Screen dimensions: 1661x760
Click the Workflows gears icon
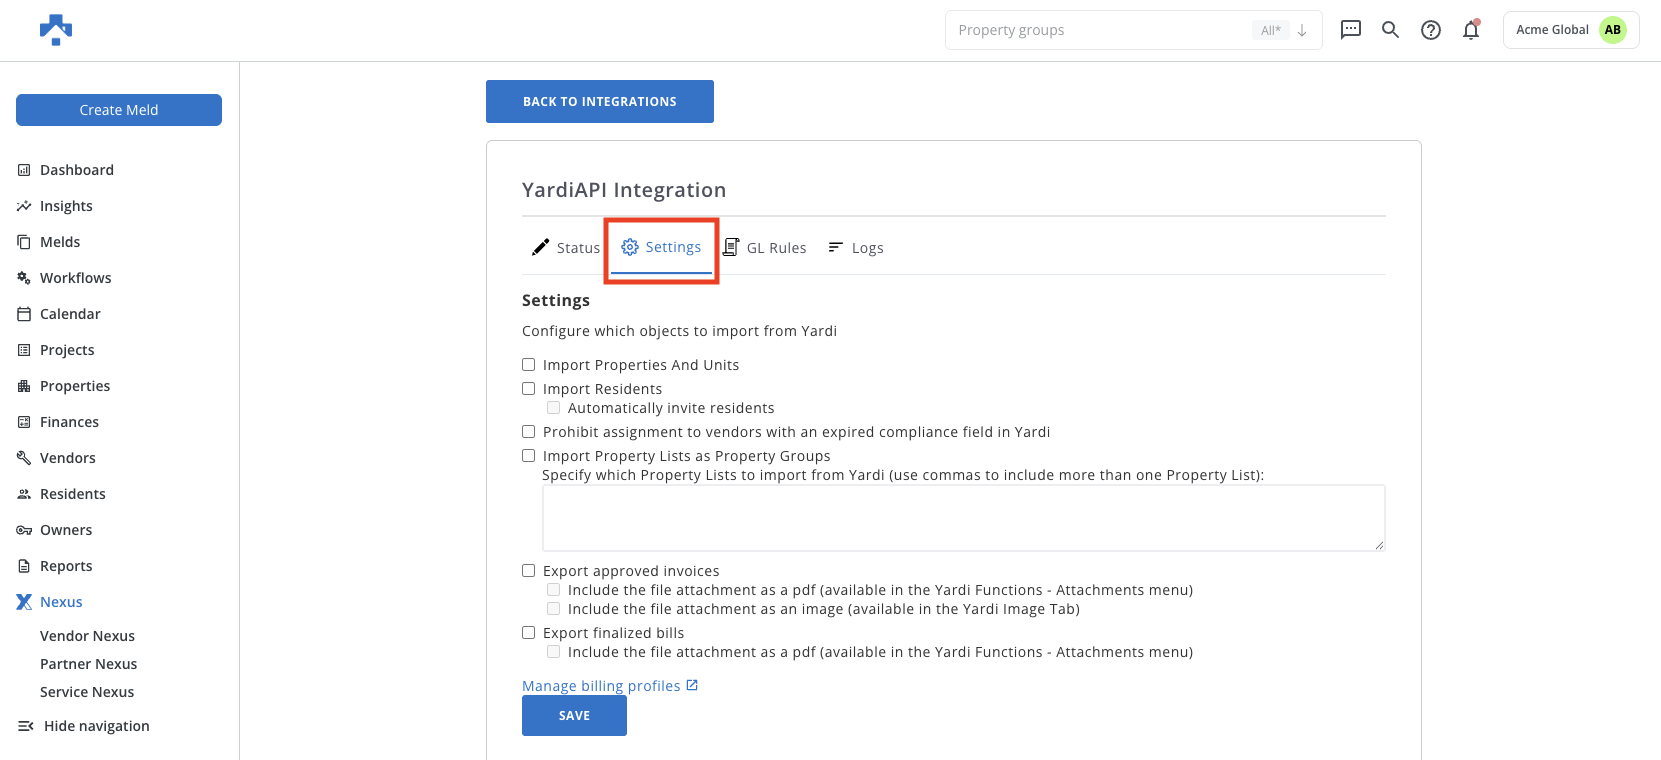pos(24,278)
